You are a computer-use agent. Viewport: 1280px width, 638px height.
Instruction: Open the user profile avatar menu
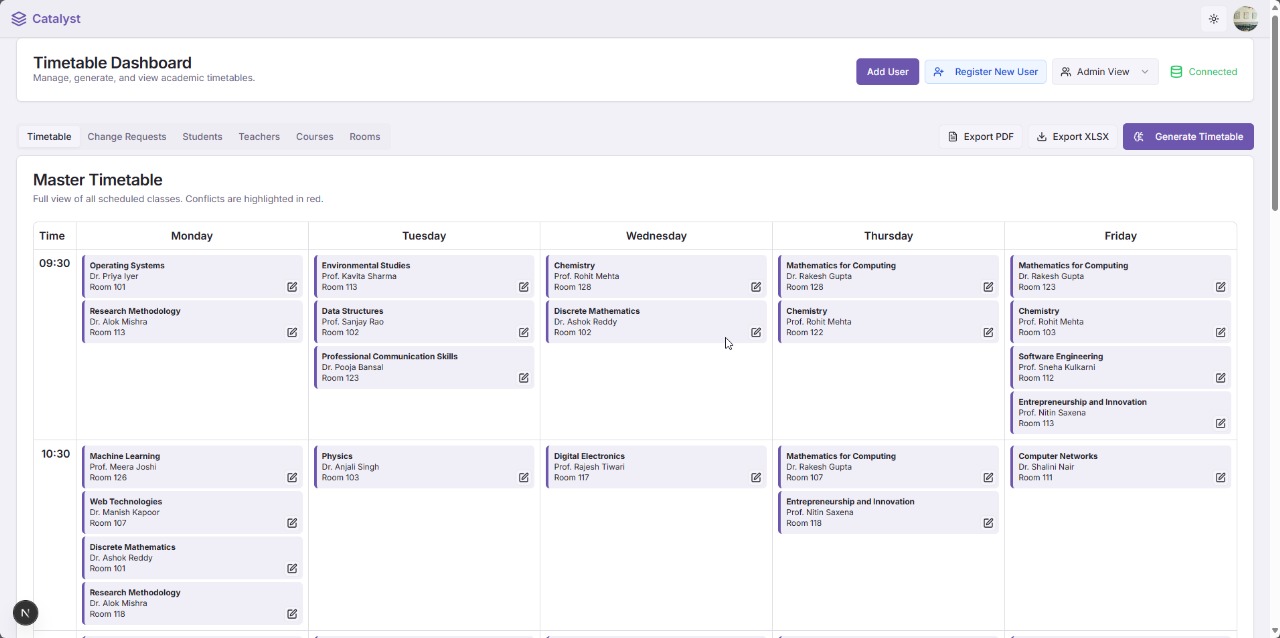coord(1245,19)
